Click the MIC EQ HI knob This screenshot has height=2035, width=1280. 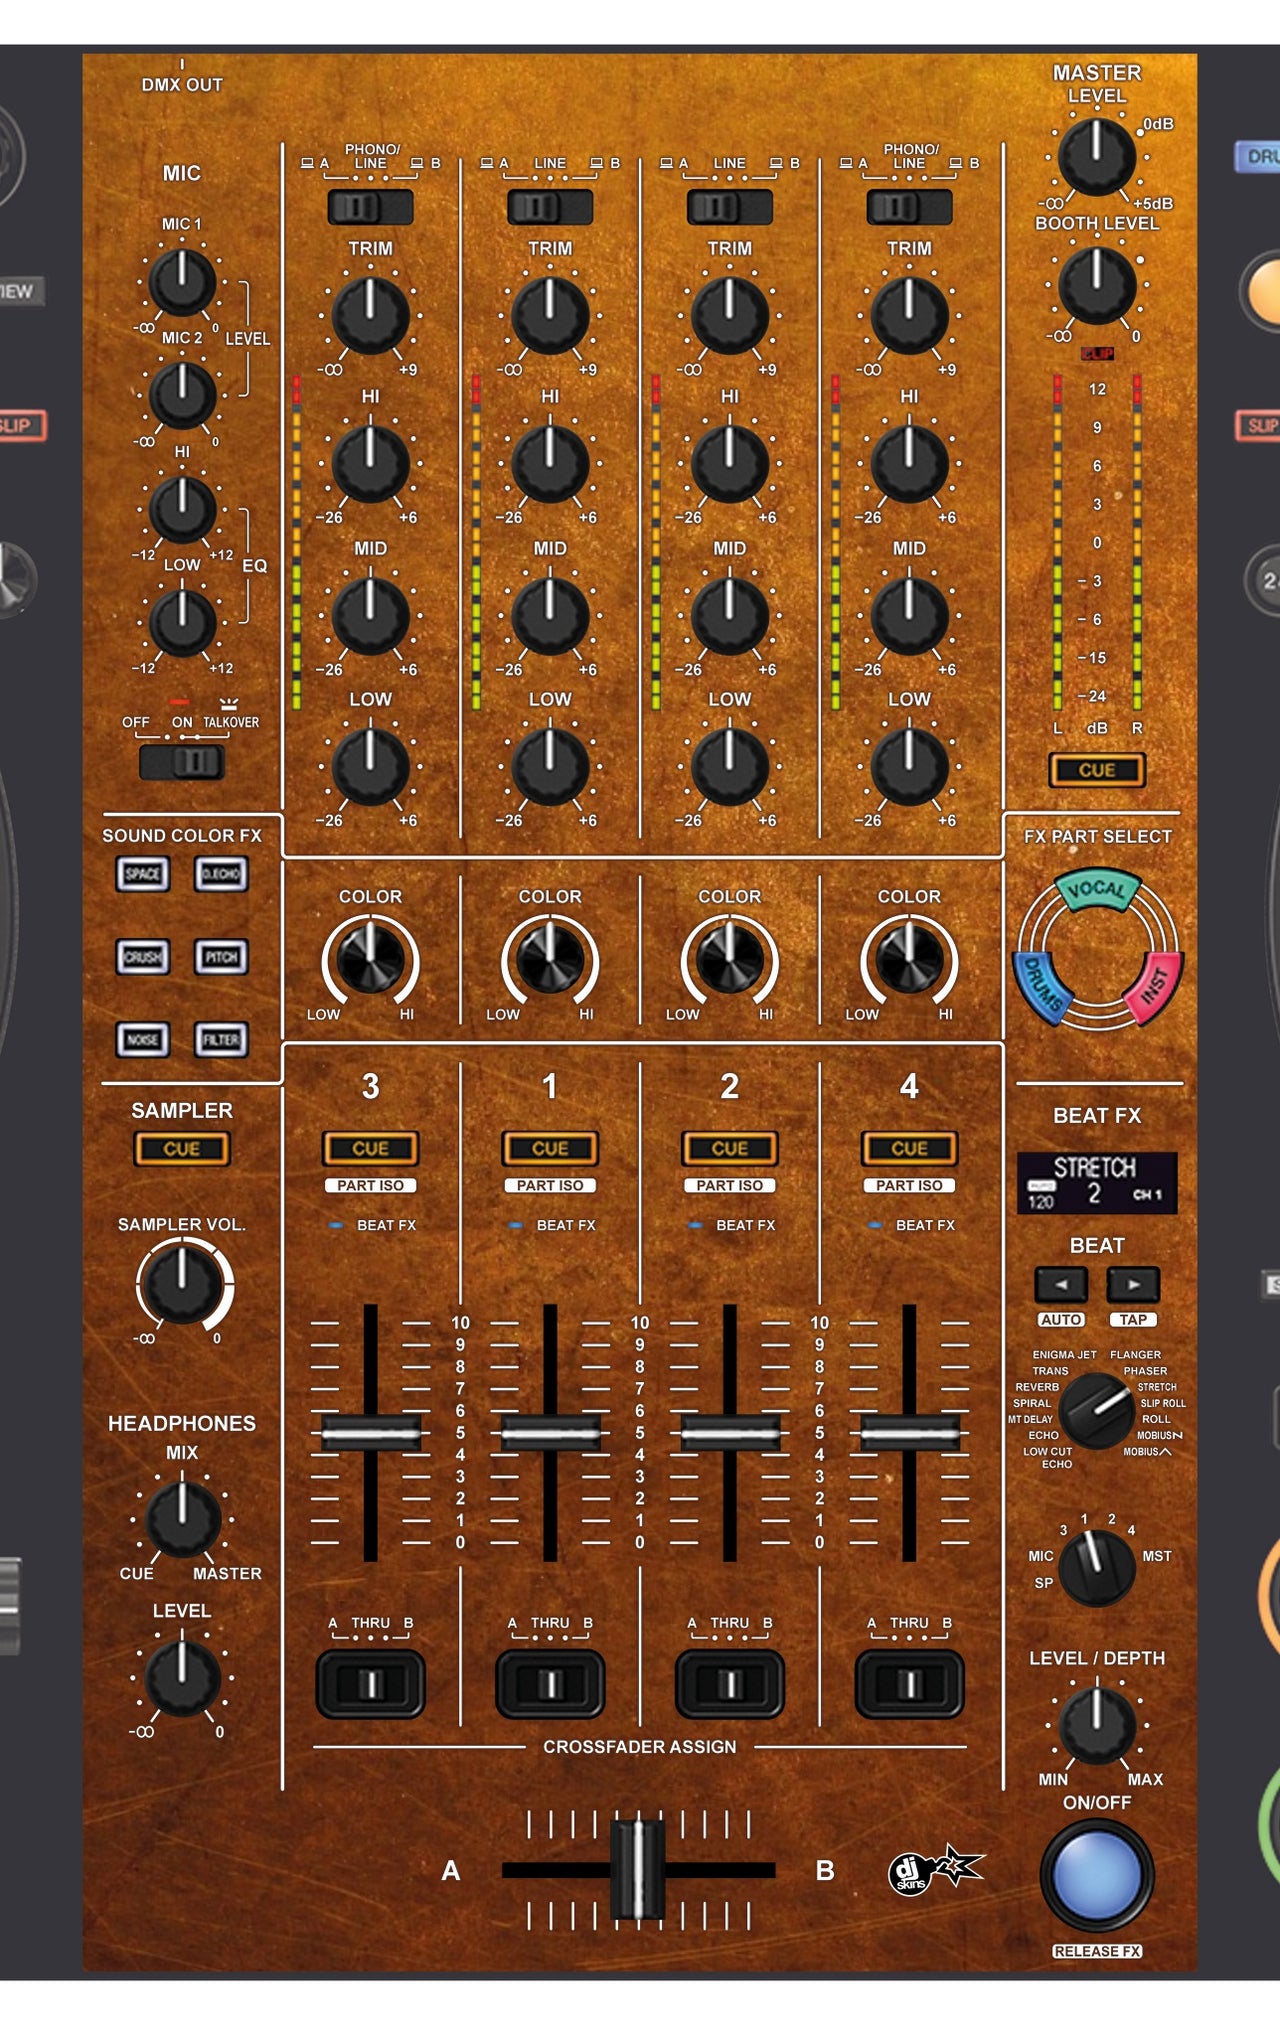coord(182,509)
